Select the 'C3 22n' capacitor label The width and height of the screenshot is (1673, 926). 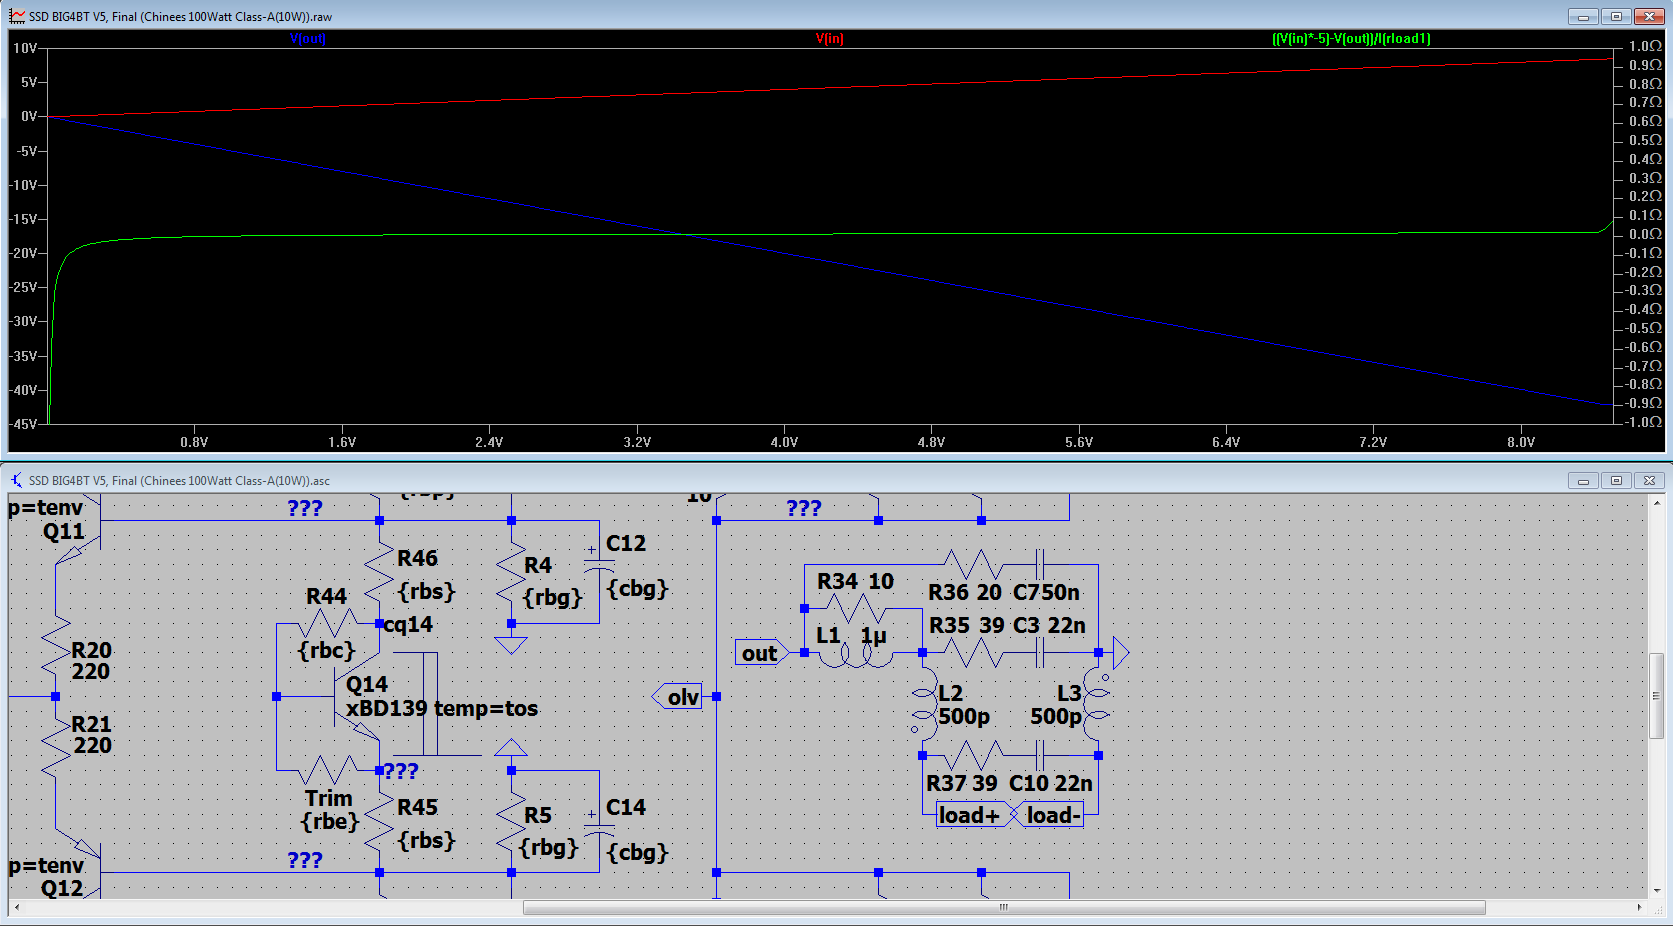pyautogui.click(x=1049, y=625)
